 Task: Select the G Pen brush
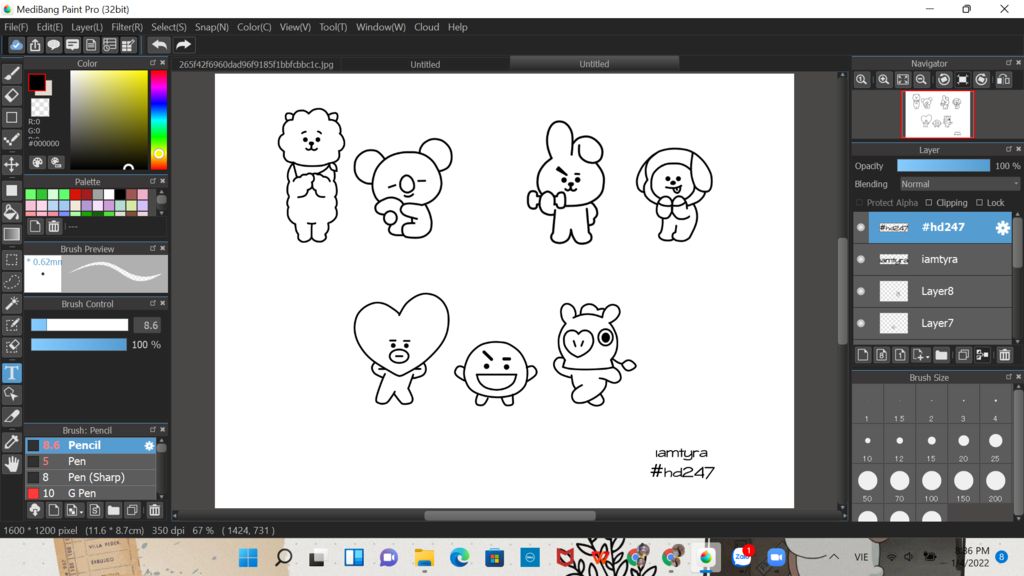click(91, 493)
